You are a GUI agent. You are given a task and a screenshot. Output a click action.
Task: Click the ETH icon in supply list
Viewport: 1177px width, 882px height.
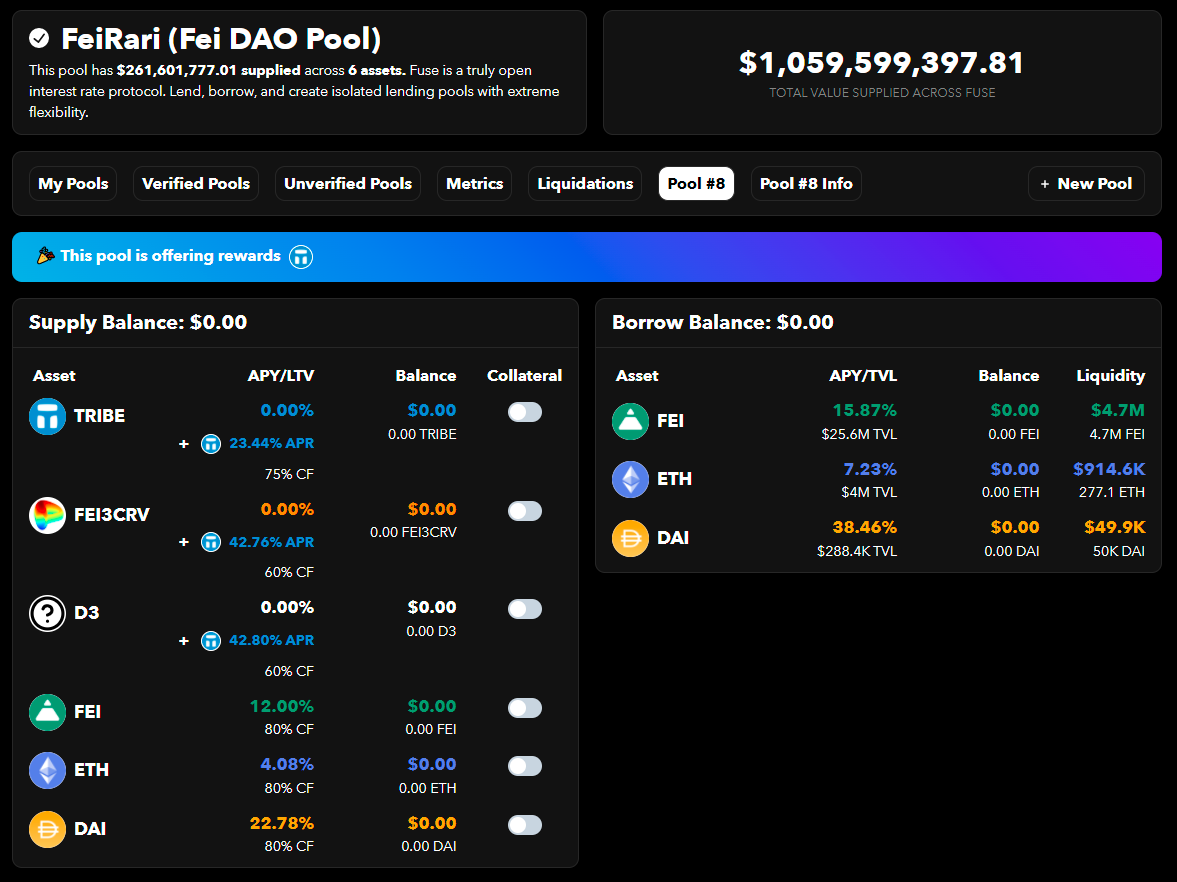pos(47,770)
